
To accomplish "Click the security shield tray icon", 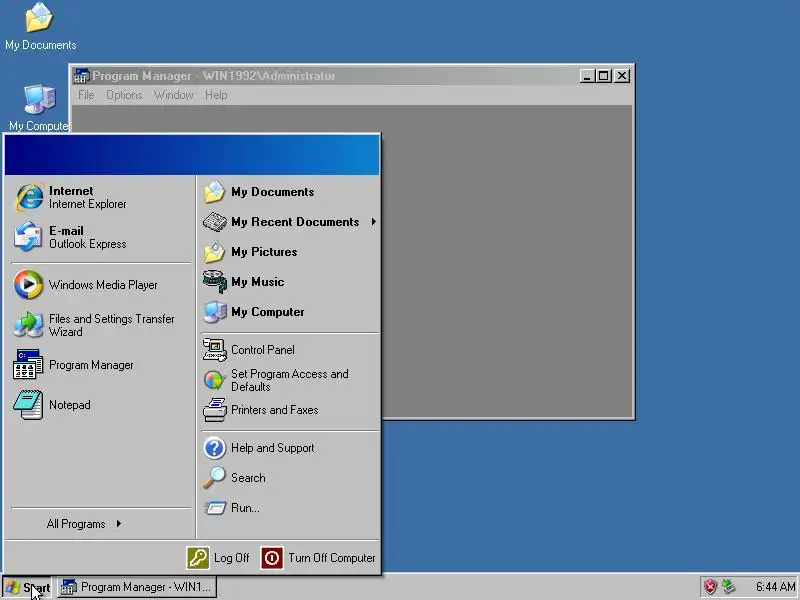I will tap(710, 587).
